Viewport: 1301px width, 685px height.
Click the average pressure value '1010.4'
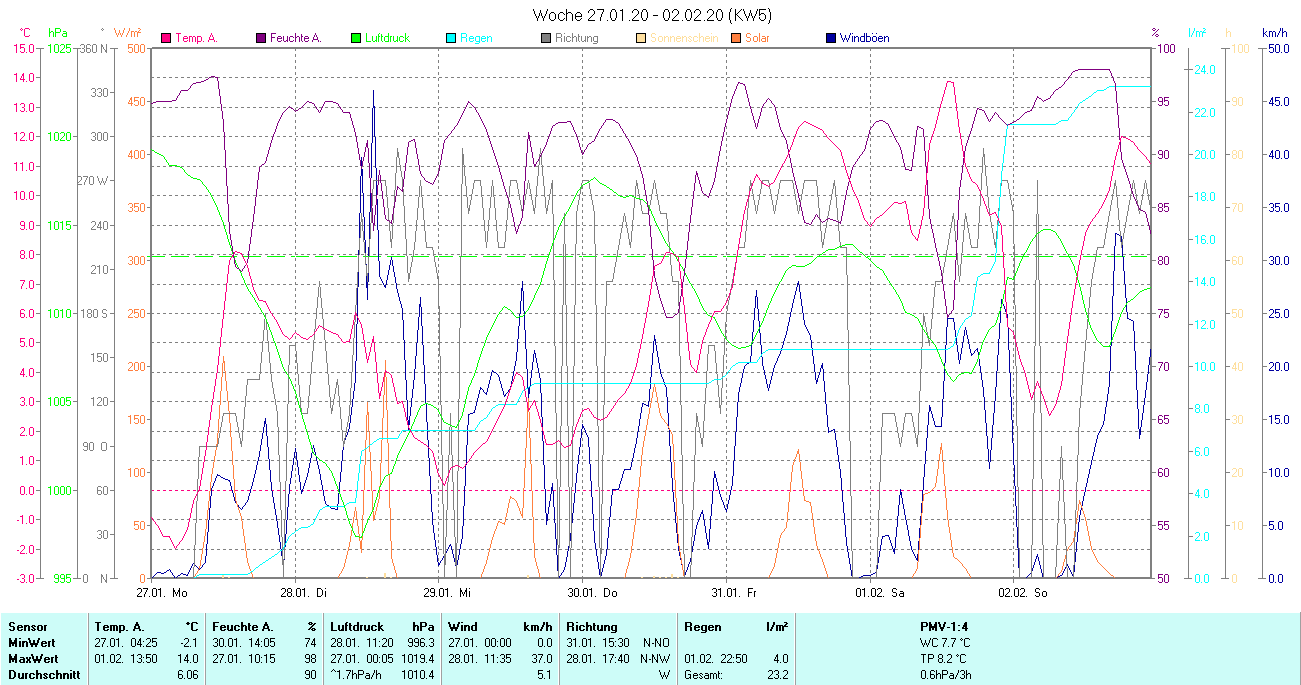[x=417, y=675]
